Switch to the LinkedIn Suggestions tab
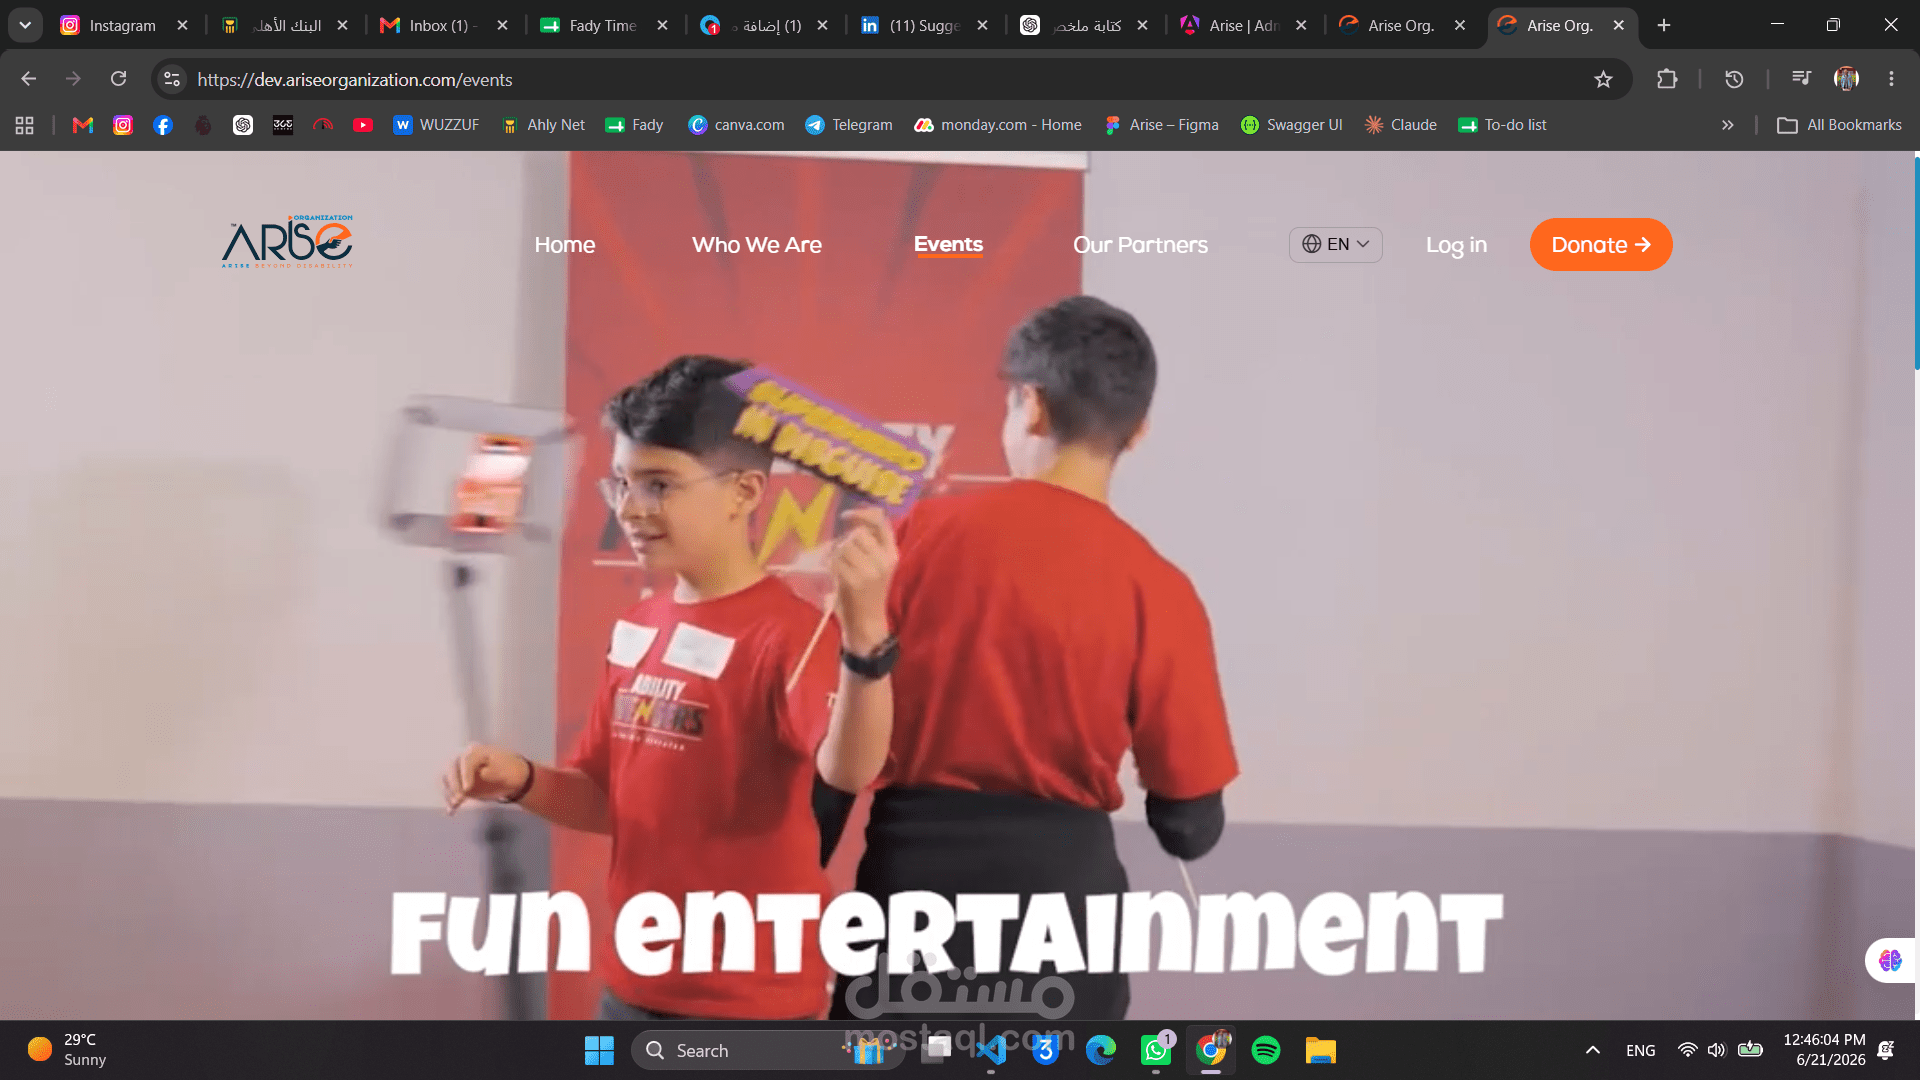Screen dimensions: 1920x1080 [922, 25]
